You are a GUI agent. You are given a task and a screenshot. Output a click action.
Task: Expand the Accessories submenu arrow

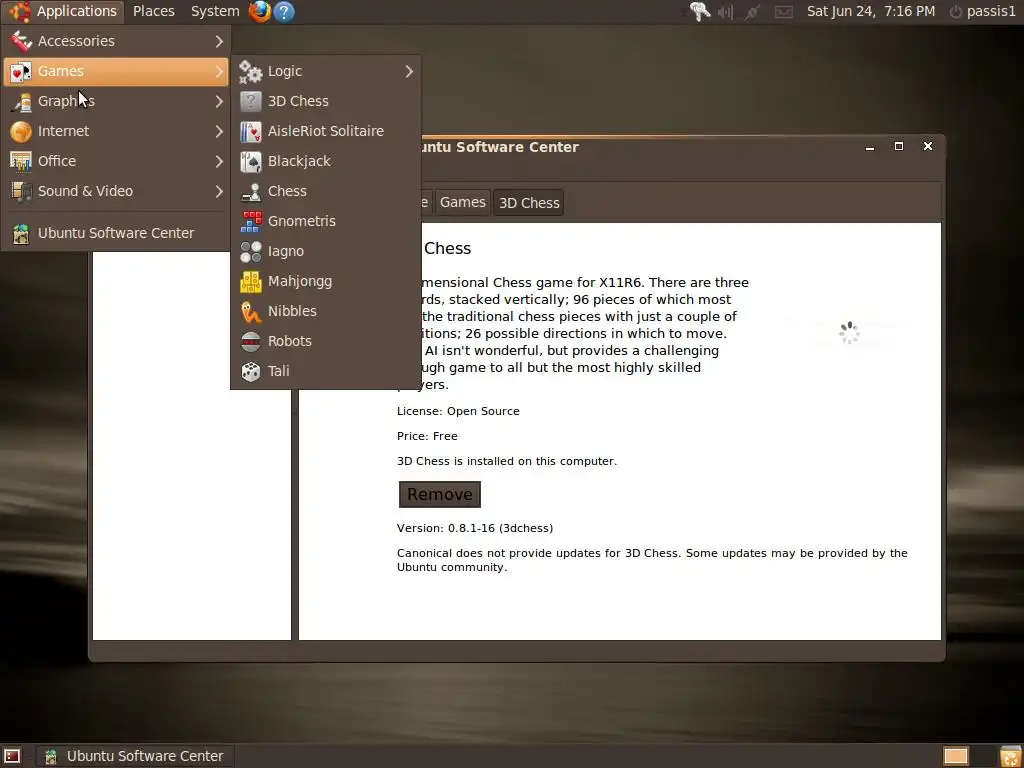coord(219,41)
